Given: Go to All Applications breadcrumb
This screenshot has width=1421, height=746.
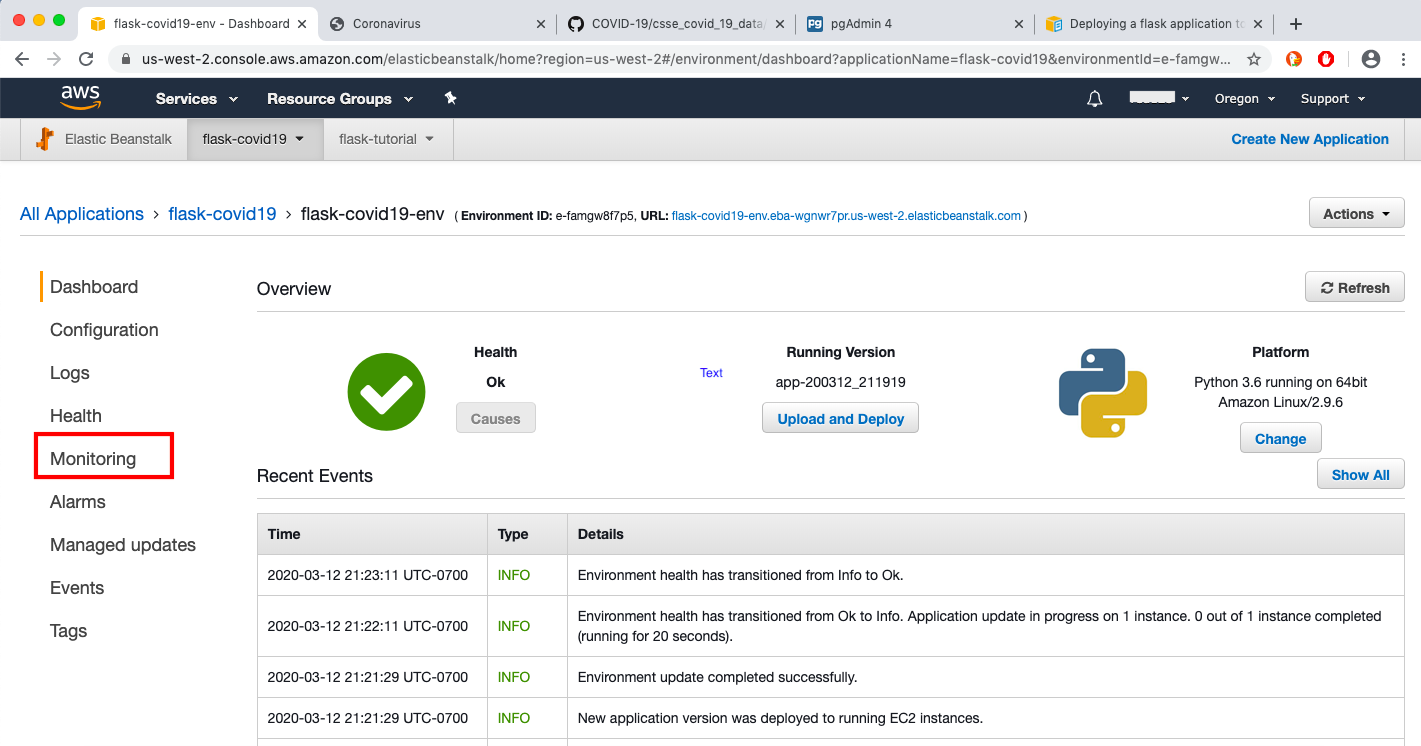Looking at the screenshot, I should [x=82, y=214].
